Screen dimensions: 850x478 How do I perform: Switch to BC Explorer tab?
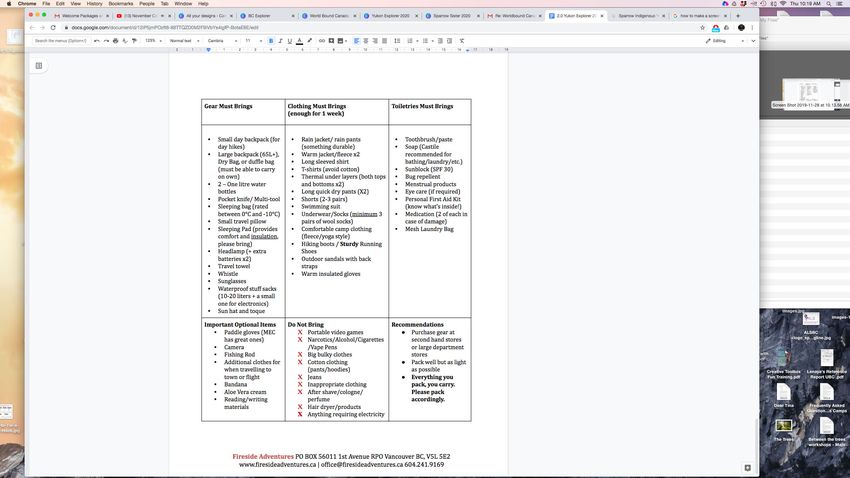point(267,16)
